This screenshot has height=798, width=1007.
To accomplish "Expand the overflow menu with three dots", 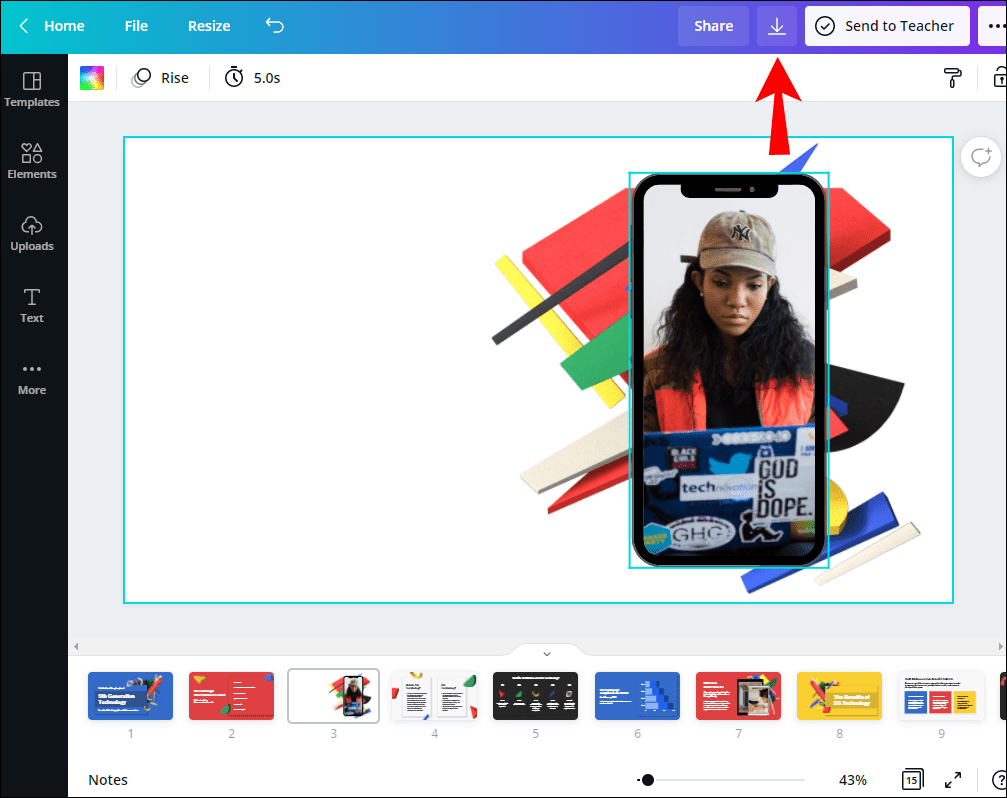I will pos(998,26).
